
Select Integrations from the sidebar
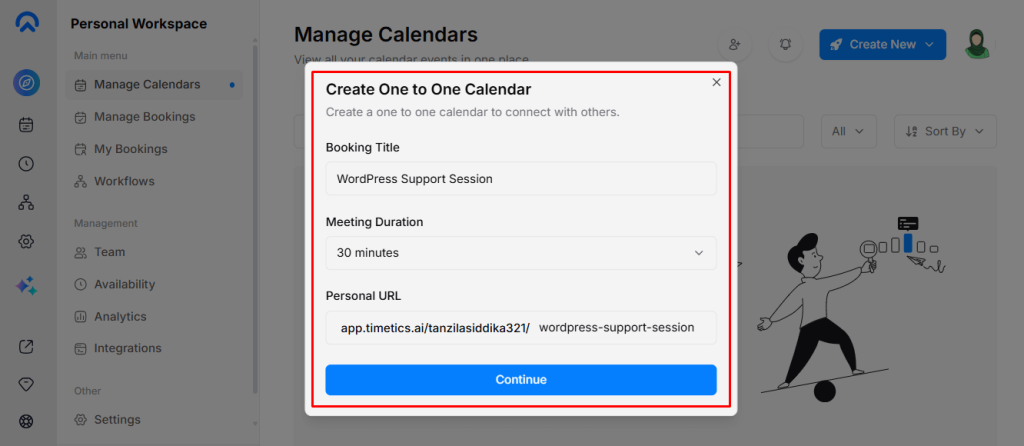(127, 349)
